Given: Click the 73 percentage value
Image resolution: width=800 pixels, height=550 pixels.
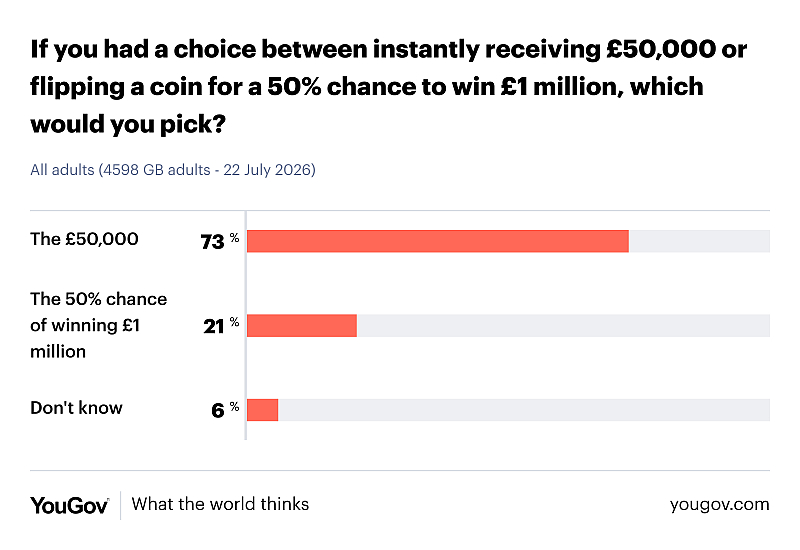Looking at the screenshot, I should click(212, 242).
